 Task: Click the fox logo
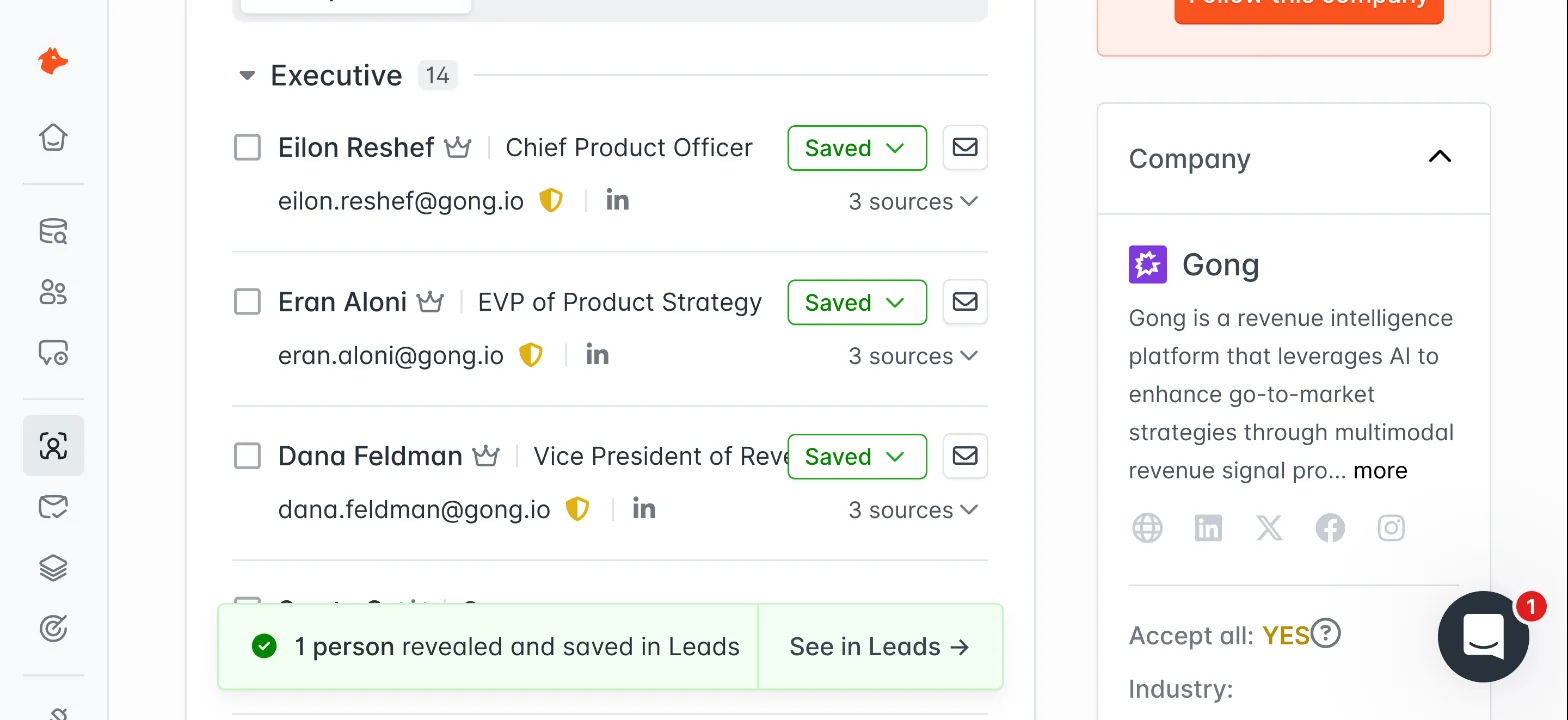(x=53, y=62)
